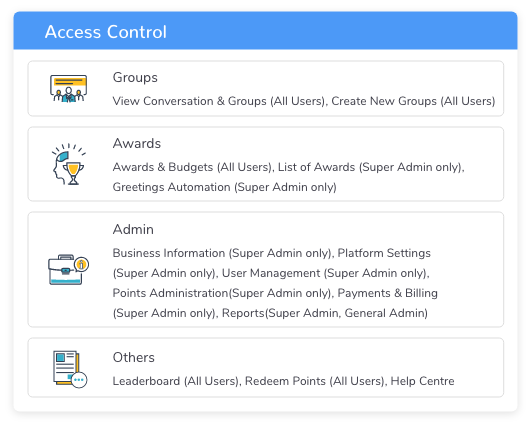
Task: Select Greetings Automation entry
Action: (x=171, y=187)
